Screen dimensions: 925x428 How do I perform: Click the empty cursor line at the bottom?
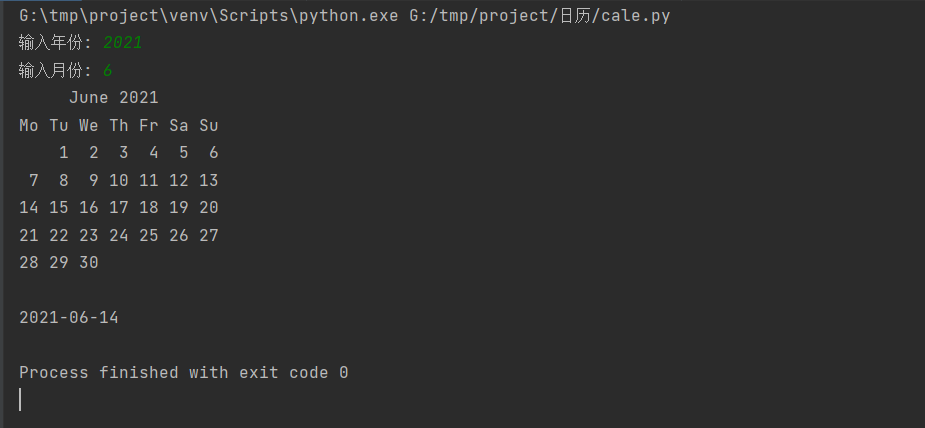[x=20, y=400]
